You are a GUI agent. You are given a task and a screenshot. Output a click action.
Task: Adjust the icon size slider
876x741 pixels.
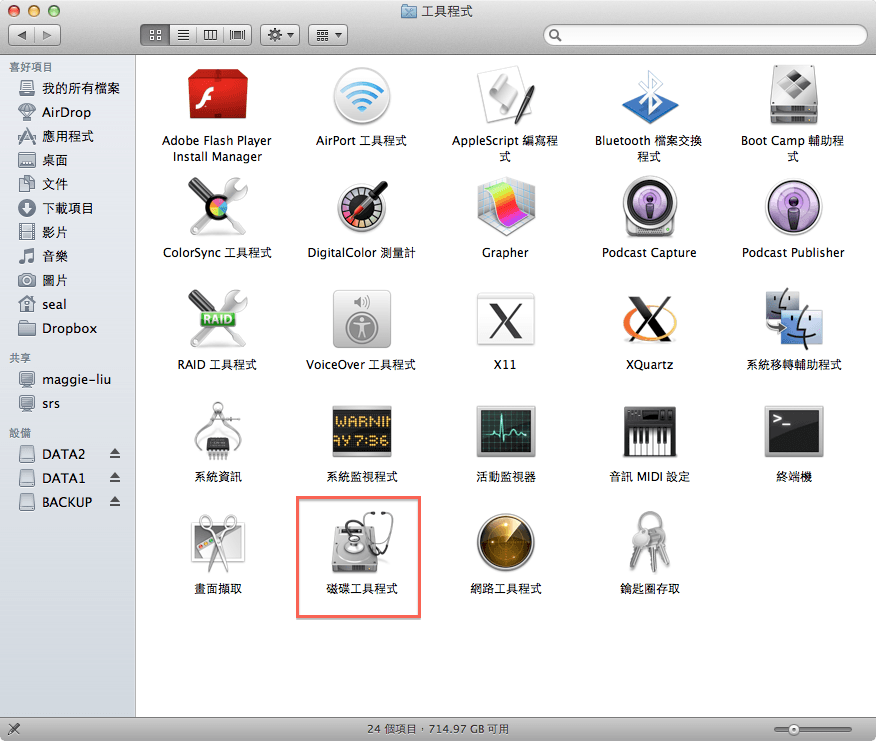[x=793, y=730]
